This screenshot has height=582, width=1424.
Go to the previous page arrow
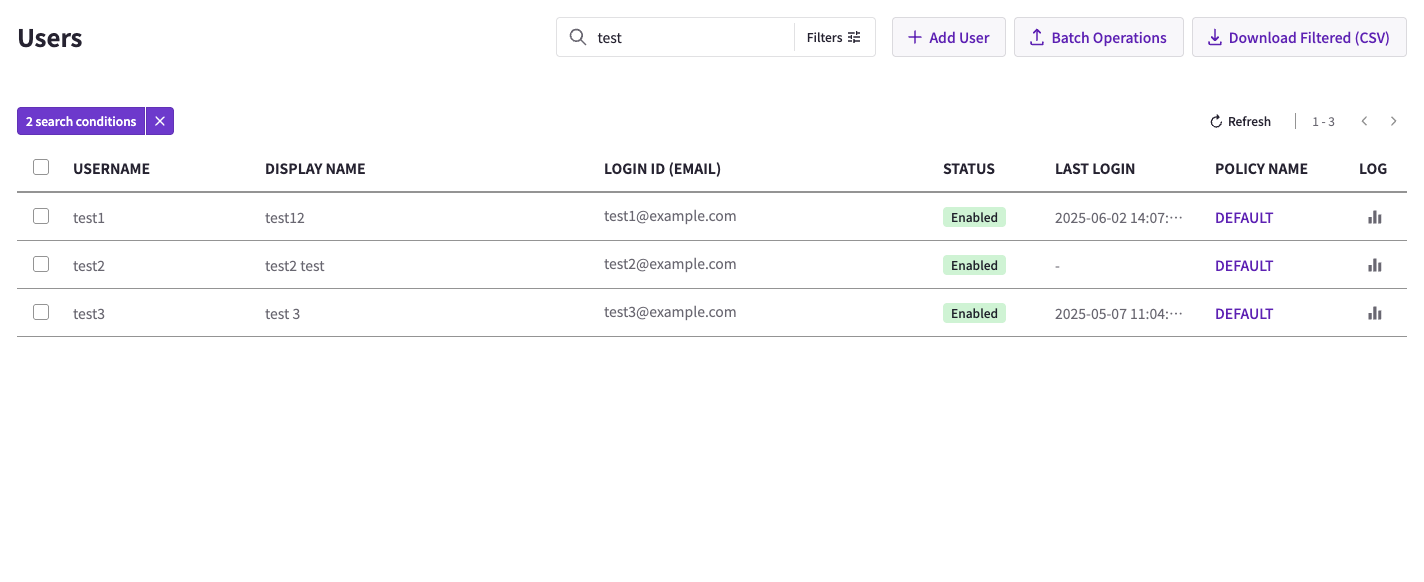click(1364, 121)
